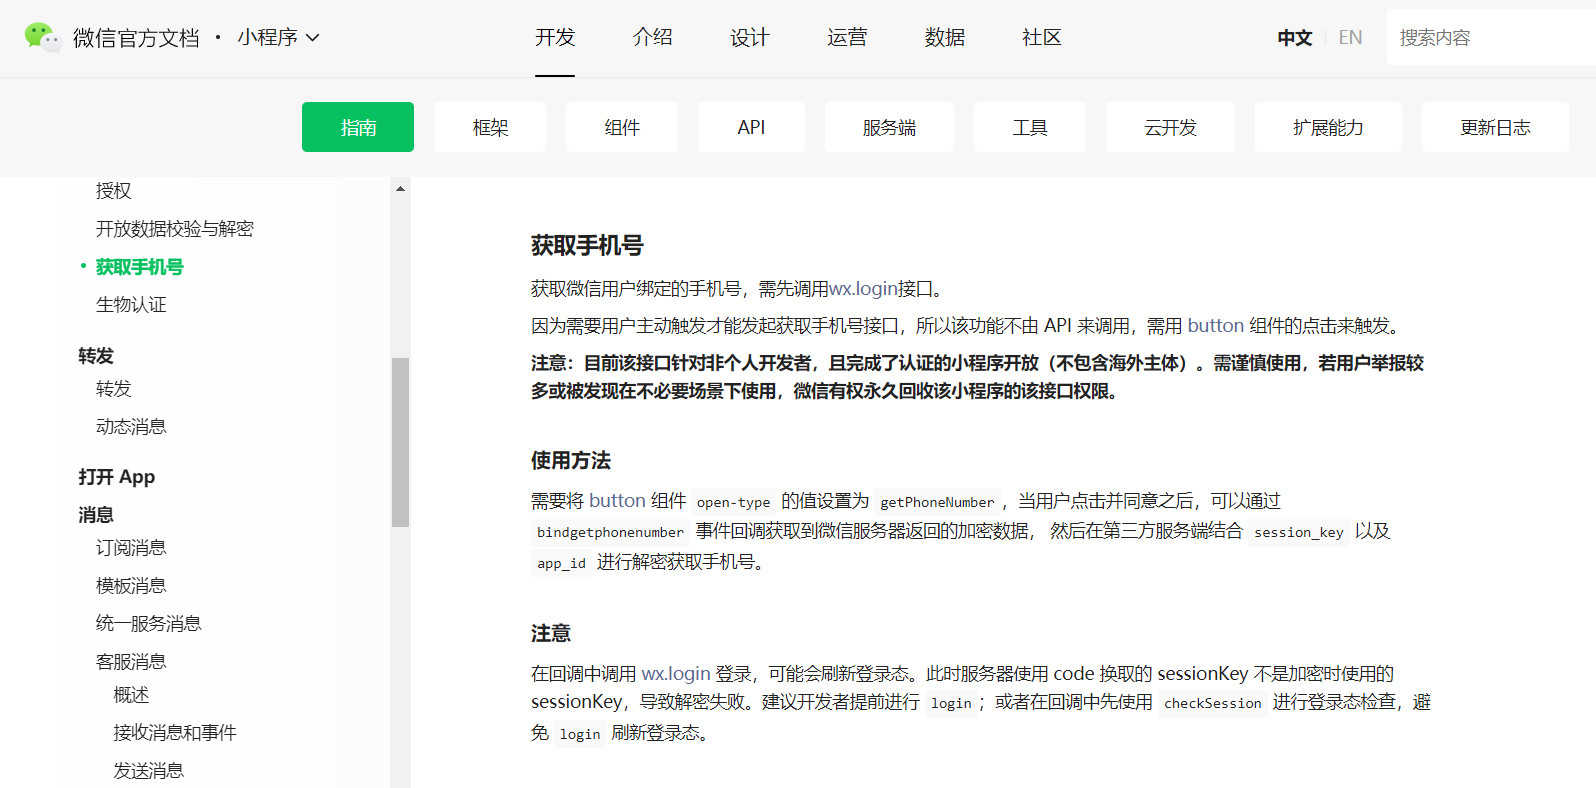The height and width of the screenshot is (788, 1596).
Task: Open the 框架 section
Action: tap(490, 127)
